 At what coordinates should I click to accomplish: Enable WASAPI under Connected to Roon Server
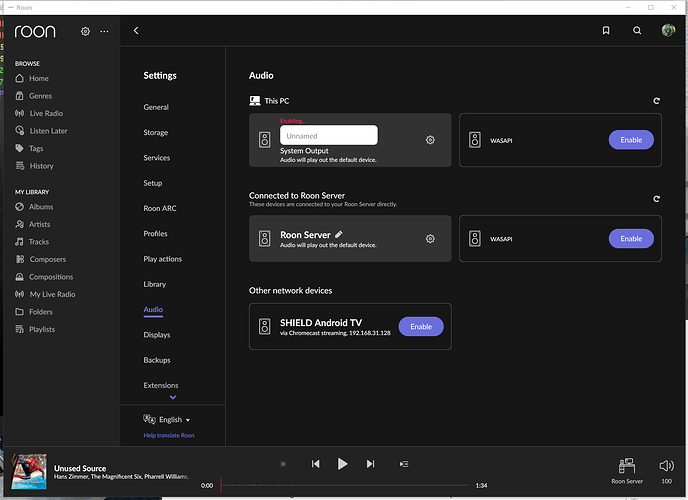pos(631,239)
